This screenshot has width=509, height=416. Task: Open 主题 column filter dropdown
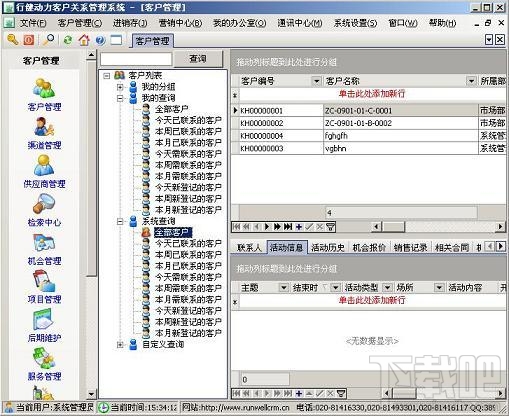(x=283, y=287)
